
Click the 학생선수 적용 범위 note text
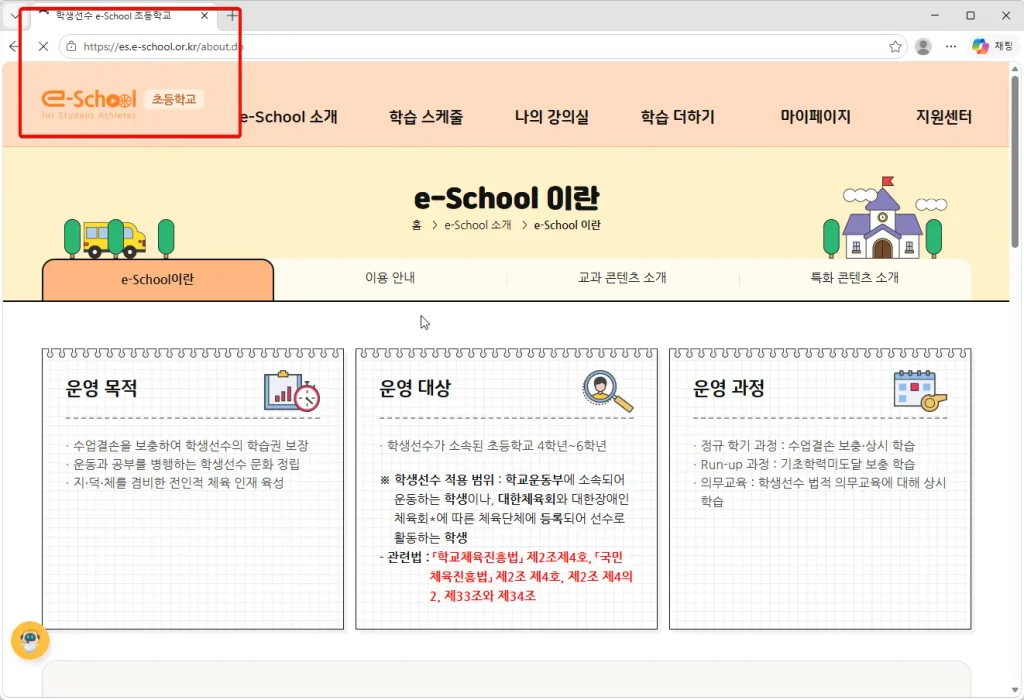point(505,509)
